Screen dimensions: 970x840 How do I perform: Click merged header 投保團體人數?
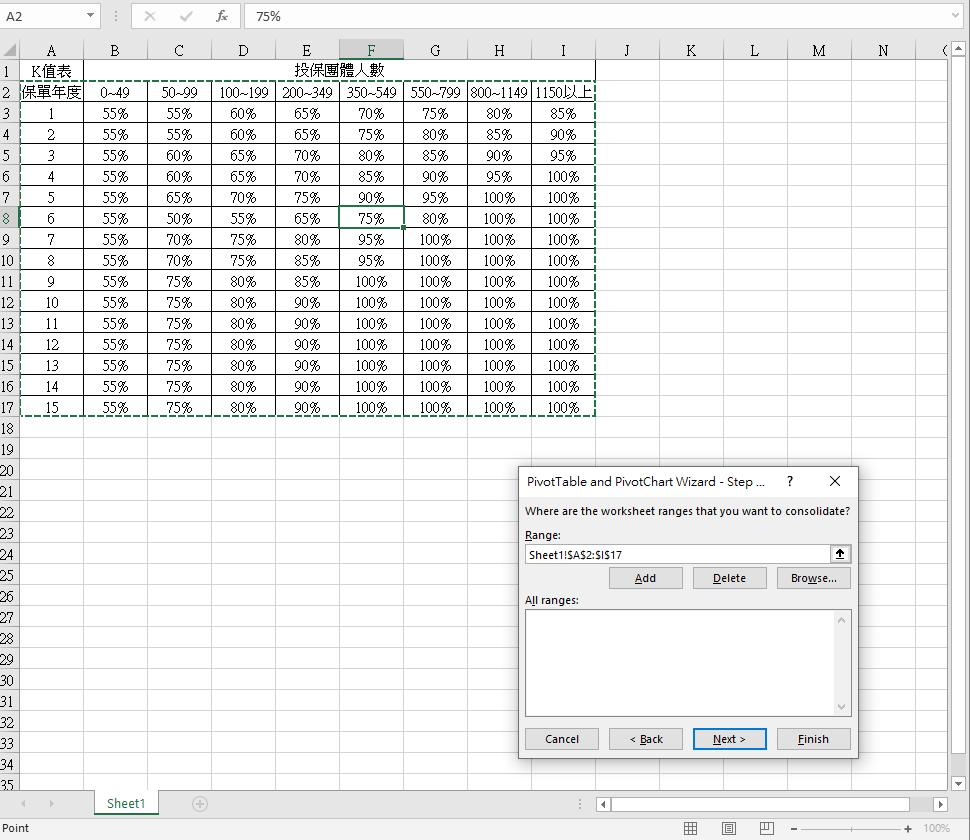[339, 71]
